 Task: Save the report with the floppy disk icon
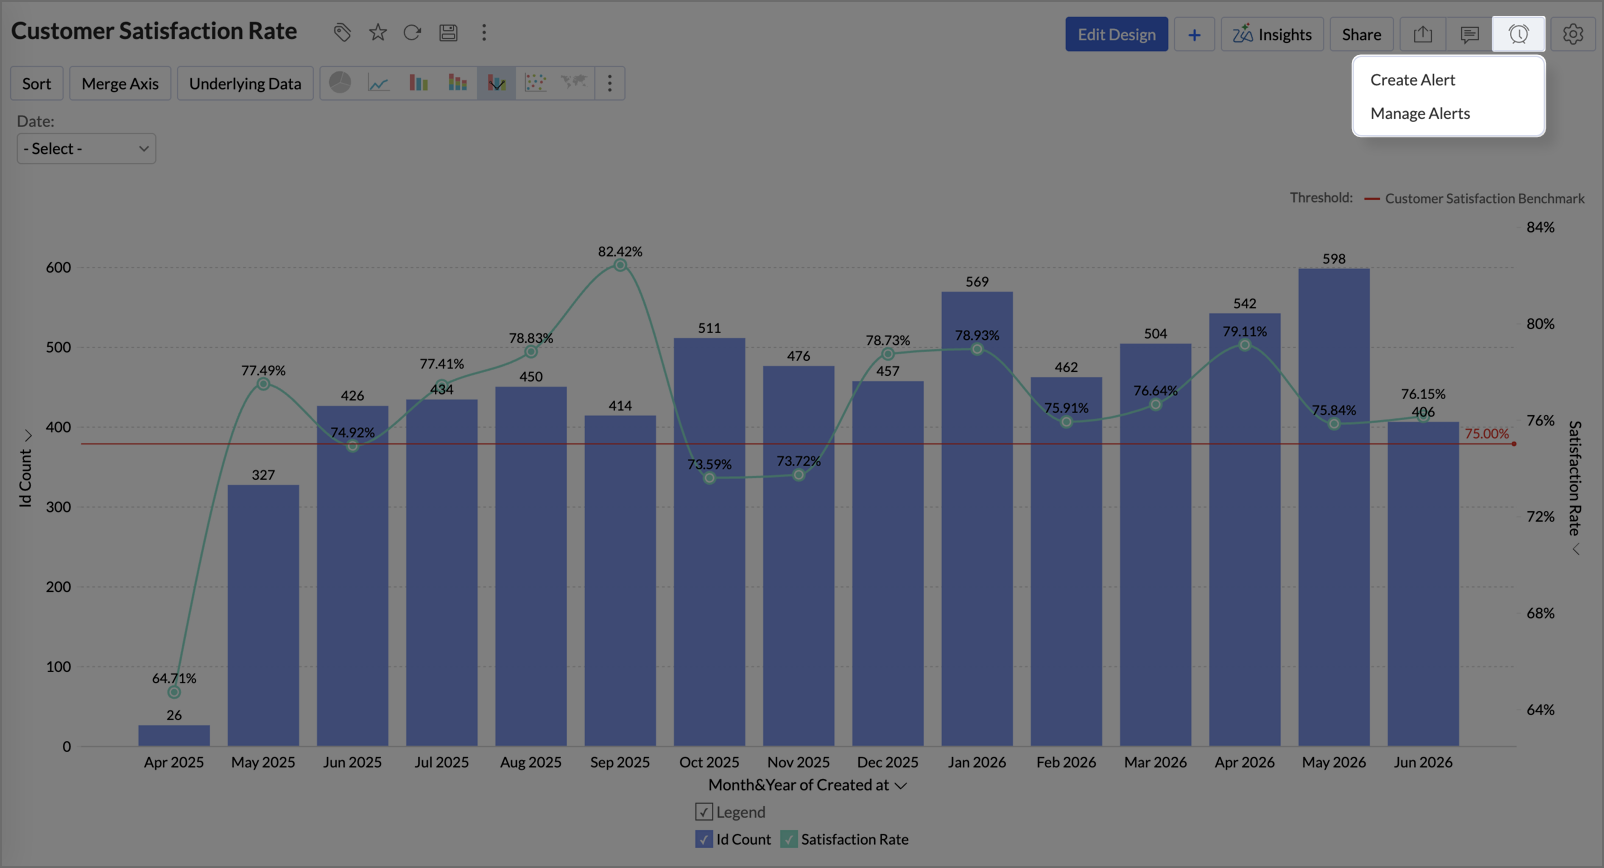[448, 32]
